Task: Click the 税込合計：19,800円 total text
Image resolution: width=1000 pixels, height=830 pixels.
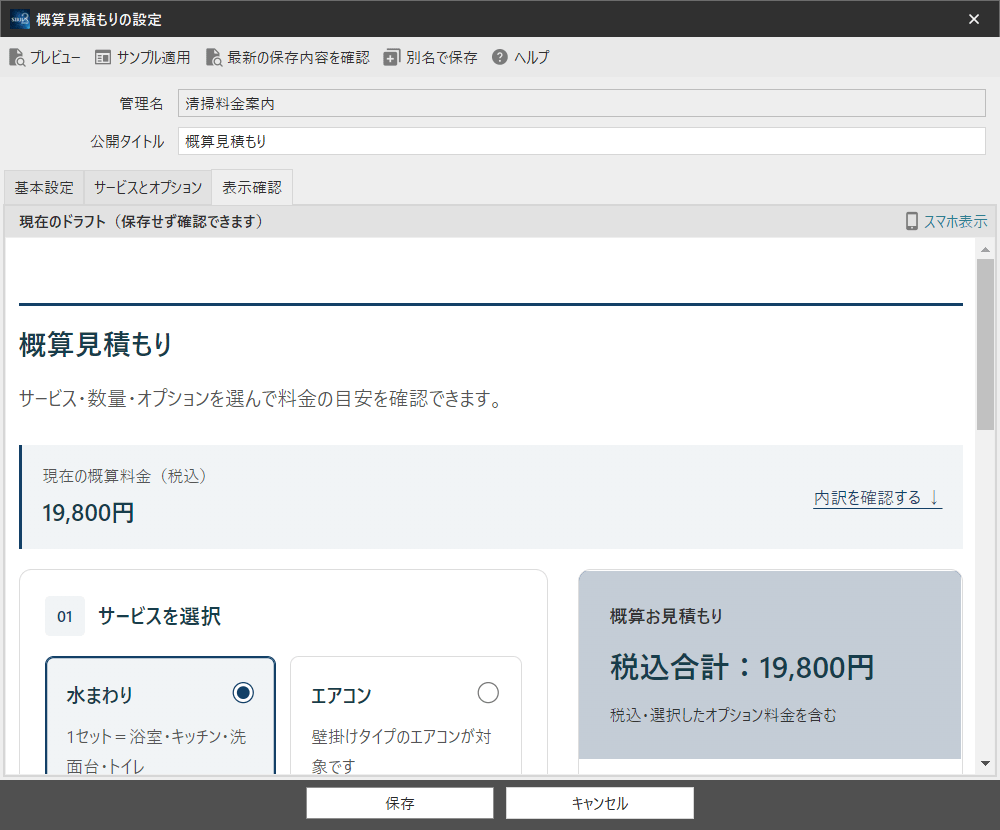Action: [742, 668]
